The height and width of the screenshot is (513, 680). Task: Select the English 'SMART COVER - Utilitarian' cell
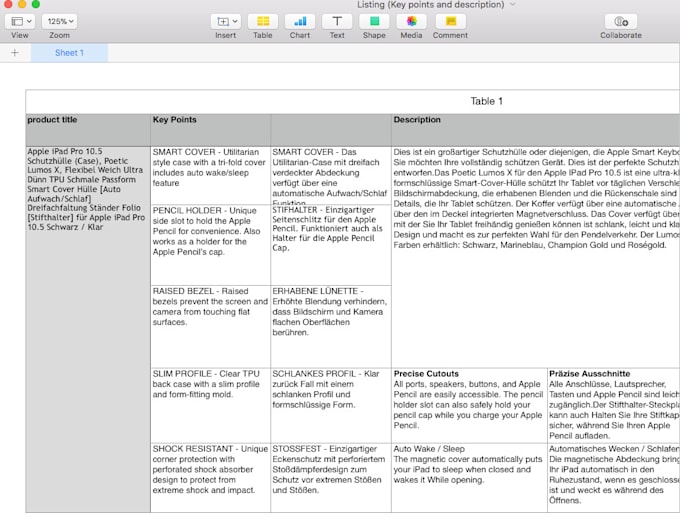coord(210,176)
